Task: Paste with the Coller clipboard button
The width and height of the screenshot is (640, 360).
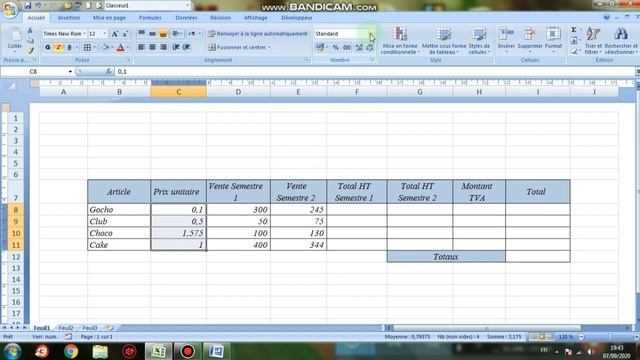Action: point(15,40)
